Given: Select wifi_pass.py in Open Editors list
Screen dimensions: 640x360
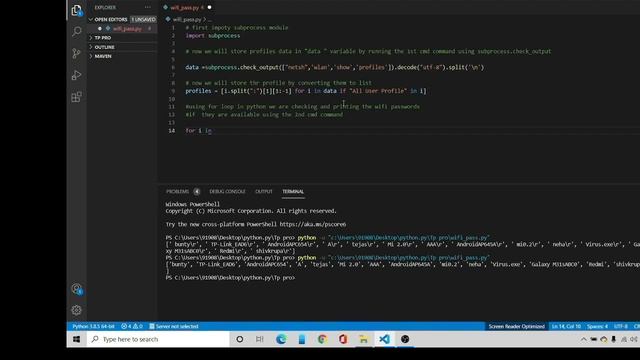Looking at the screenshot, I should click(127, 29).
